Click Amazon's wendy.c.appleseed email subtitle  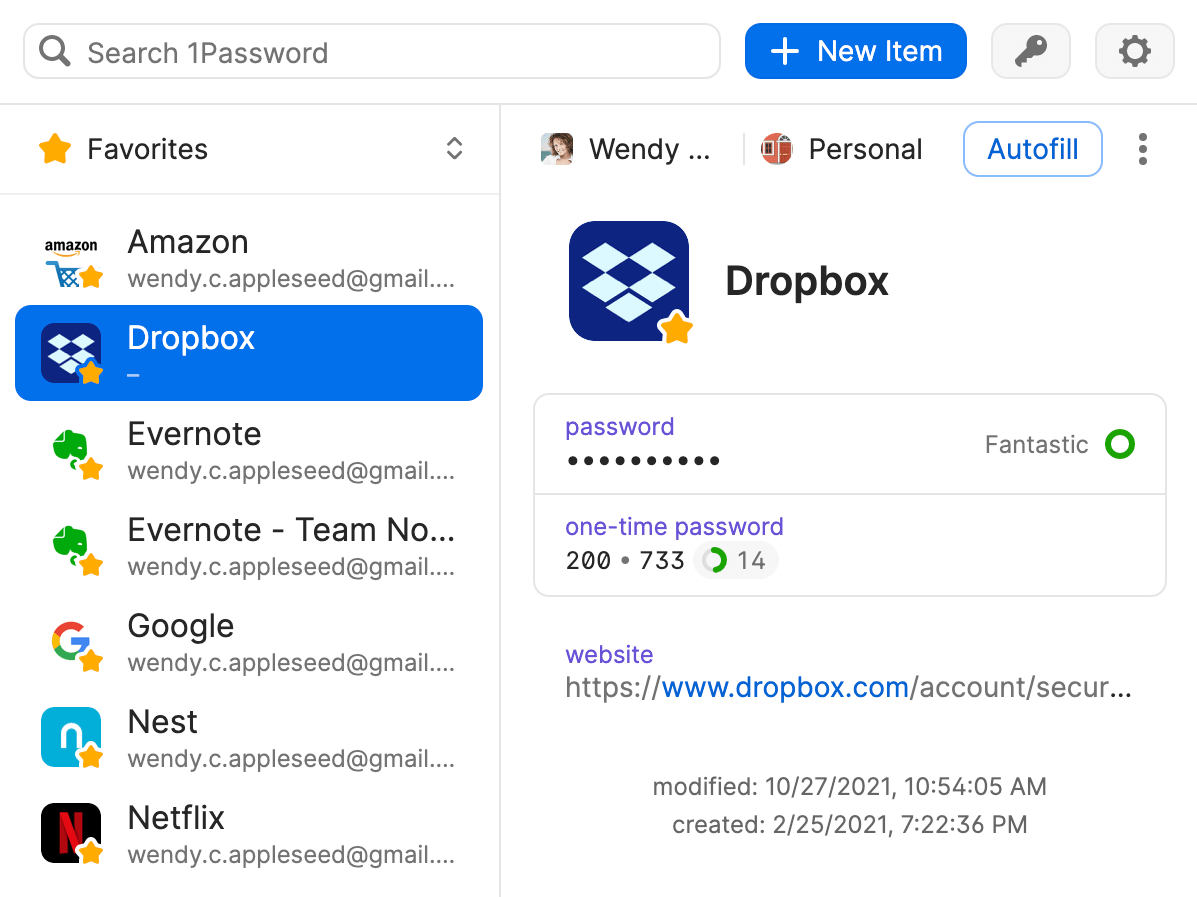click(291, 279)
